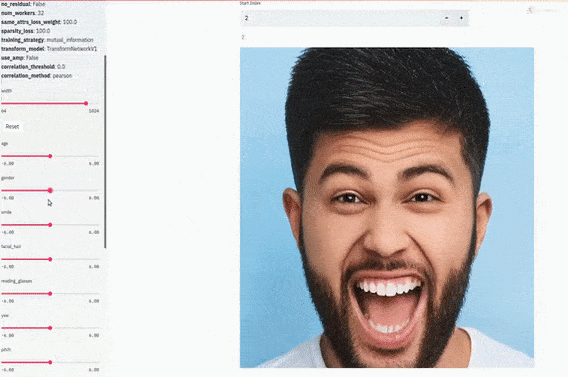Click the plus stepper of Start index
Screen dimensions: 568x377
point(461,18)
